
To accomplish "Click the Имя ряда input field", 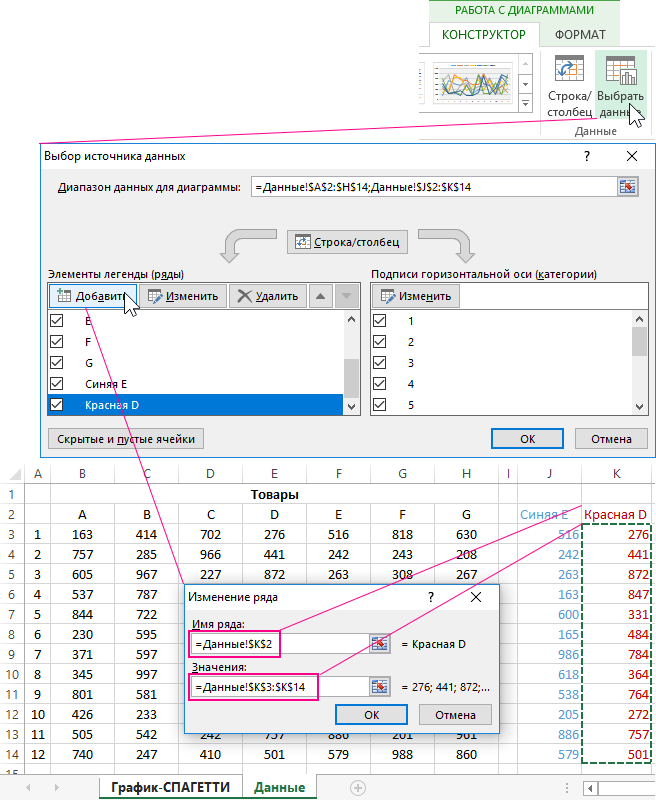I will coord(279,644).
